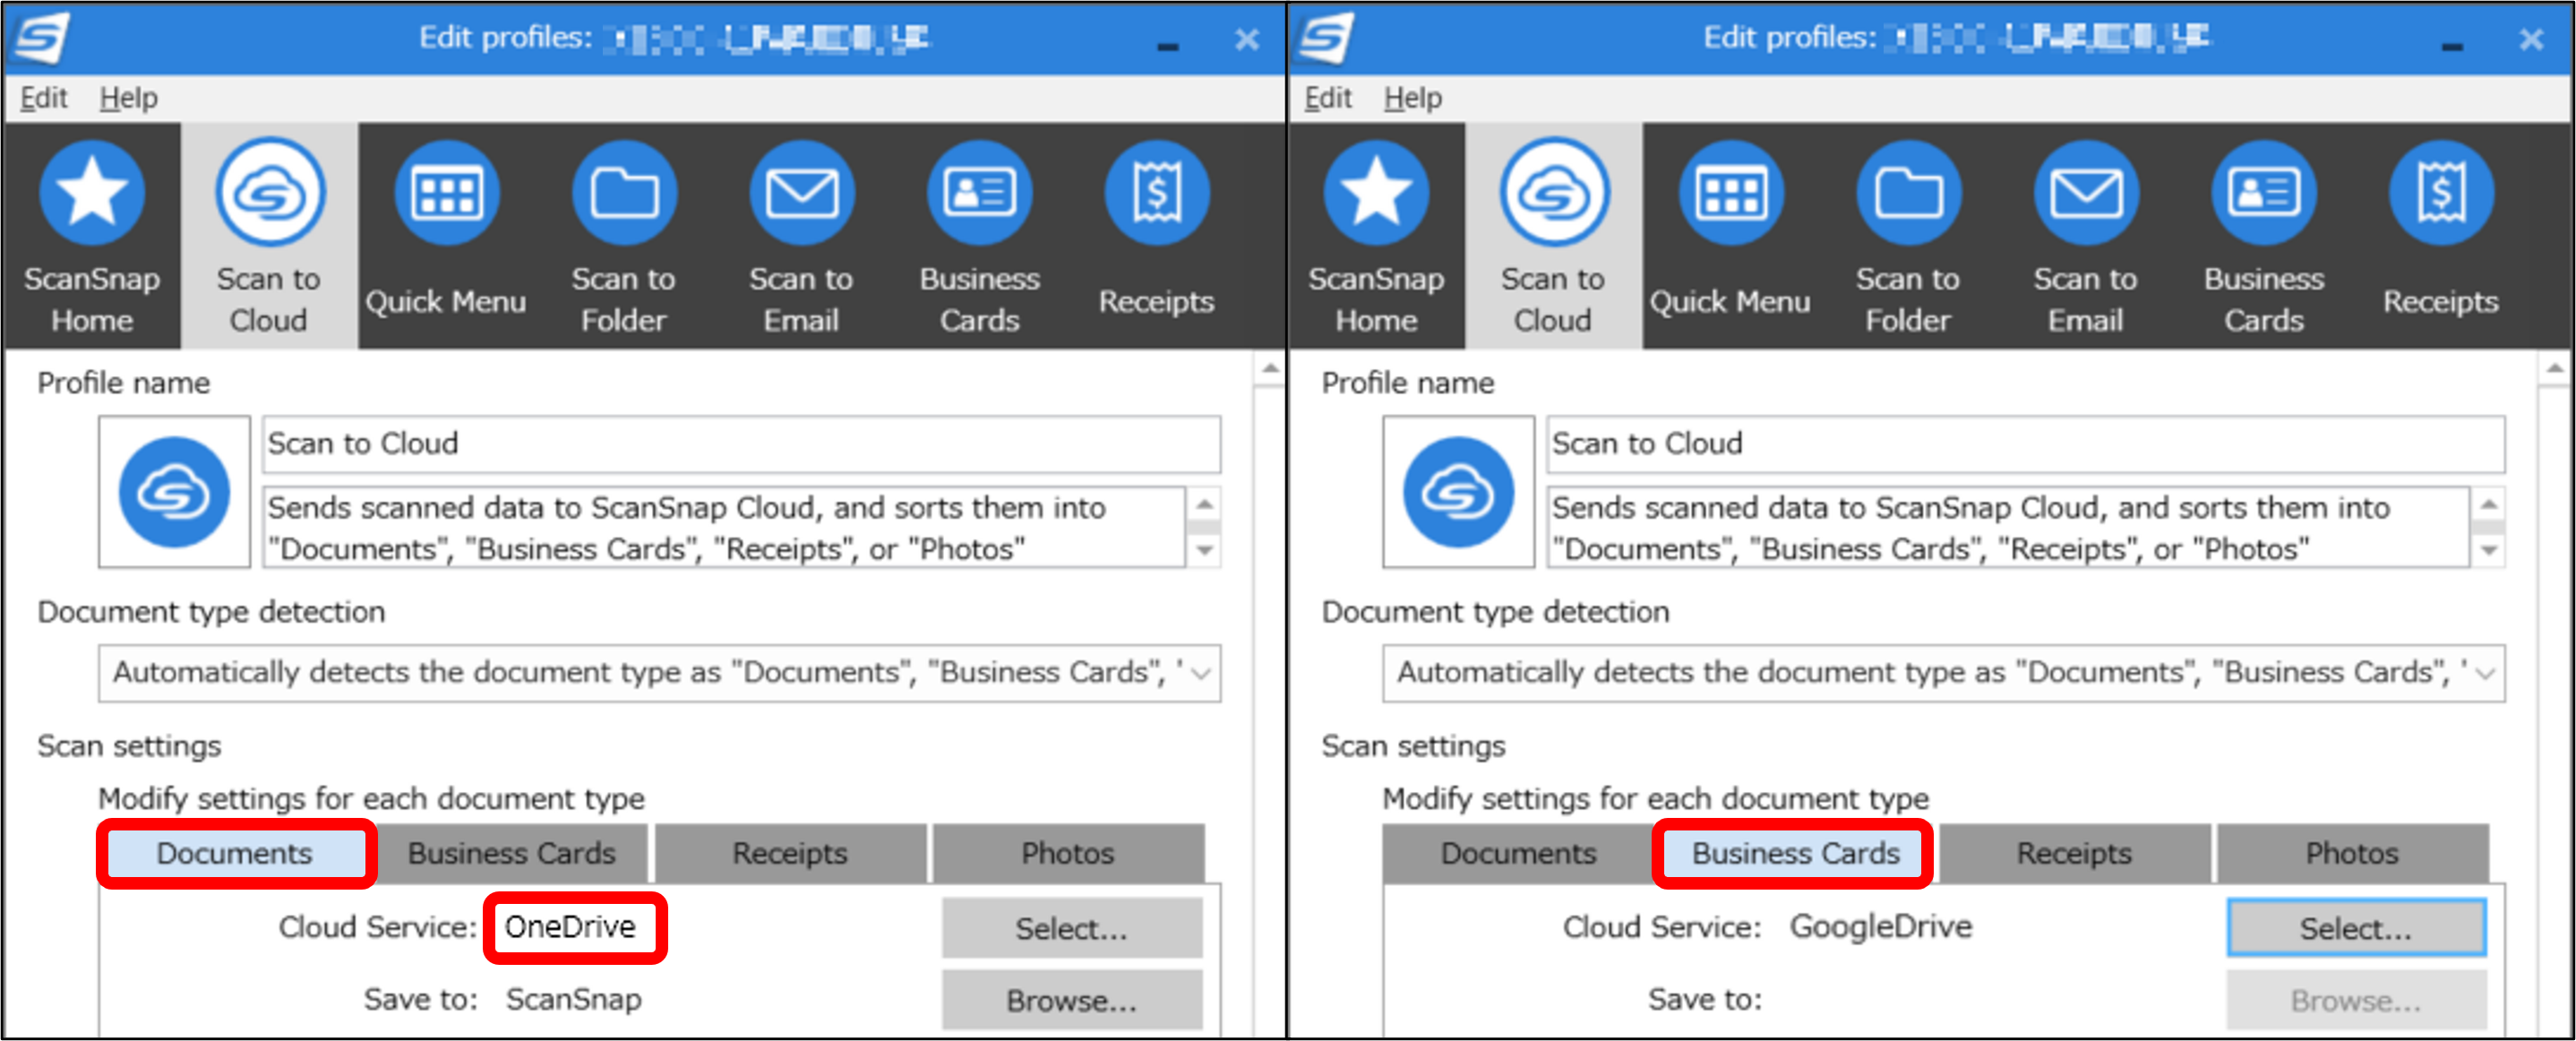Close the right Edit profiles window
The height and width of the screenshot is (1041, 2576).
(2531, 40)
